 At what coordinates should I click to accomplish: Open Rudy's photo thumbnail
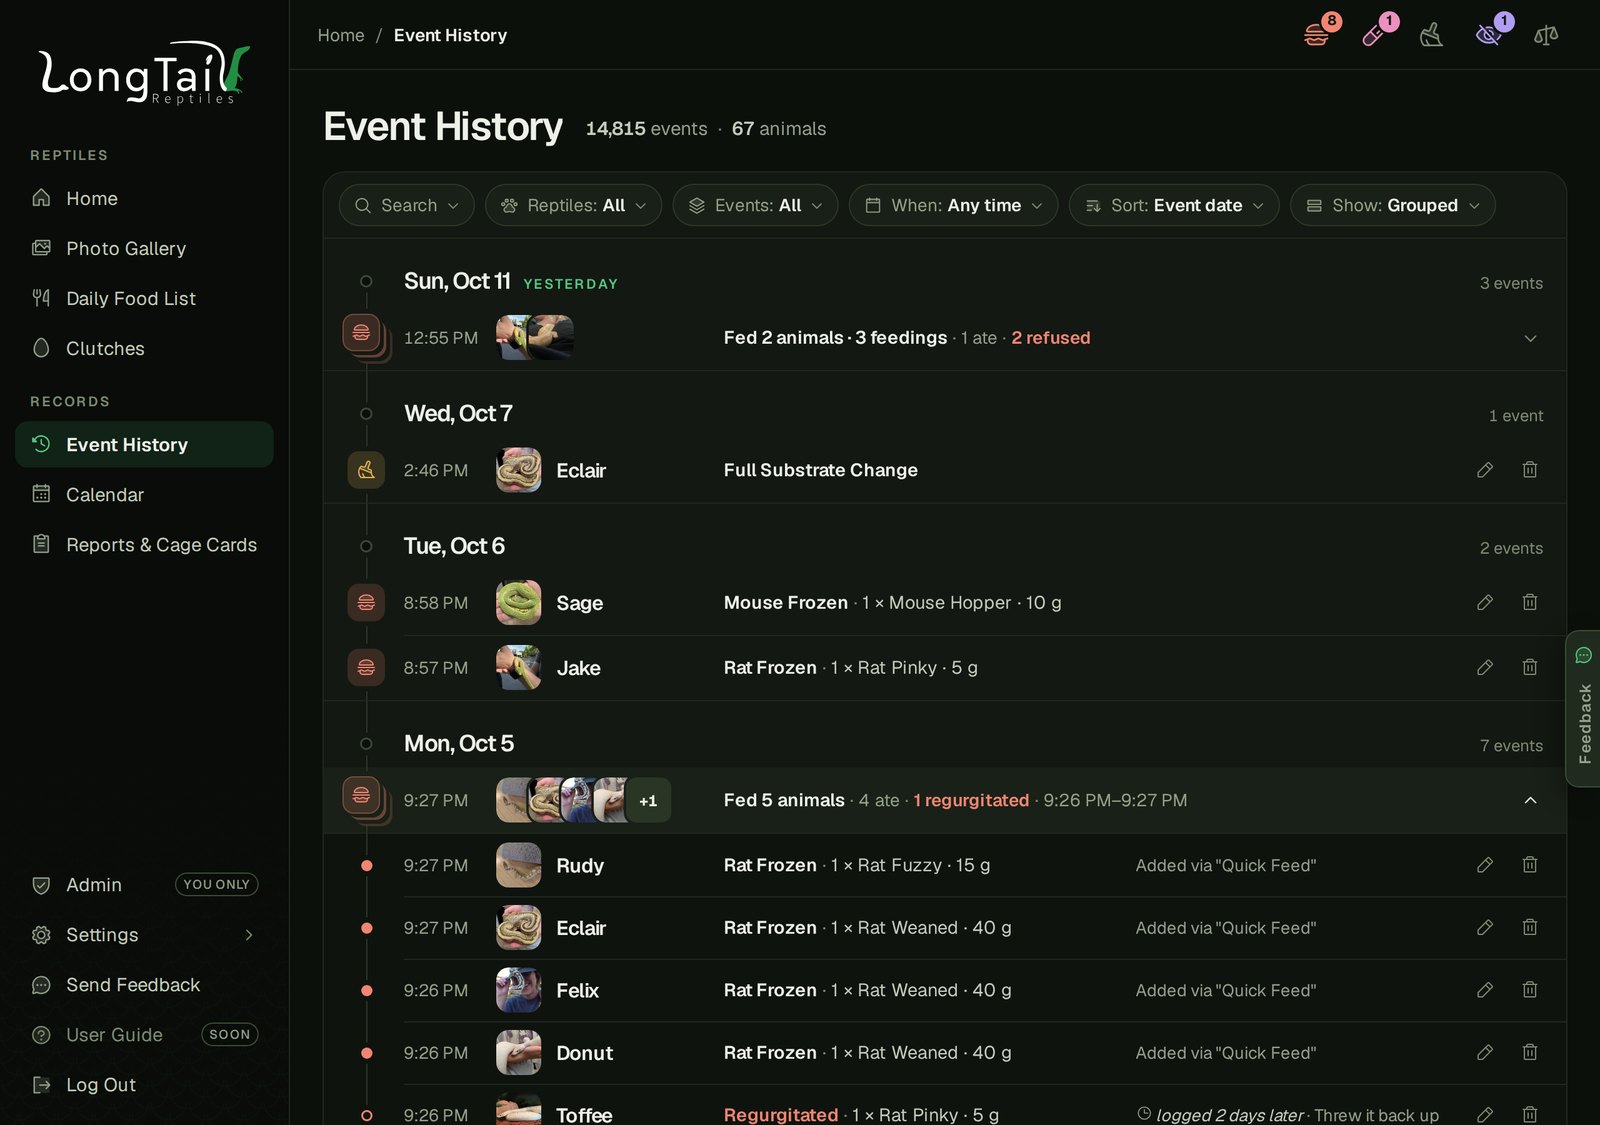[x=519, y=865]
